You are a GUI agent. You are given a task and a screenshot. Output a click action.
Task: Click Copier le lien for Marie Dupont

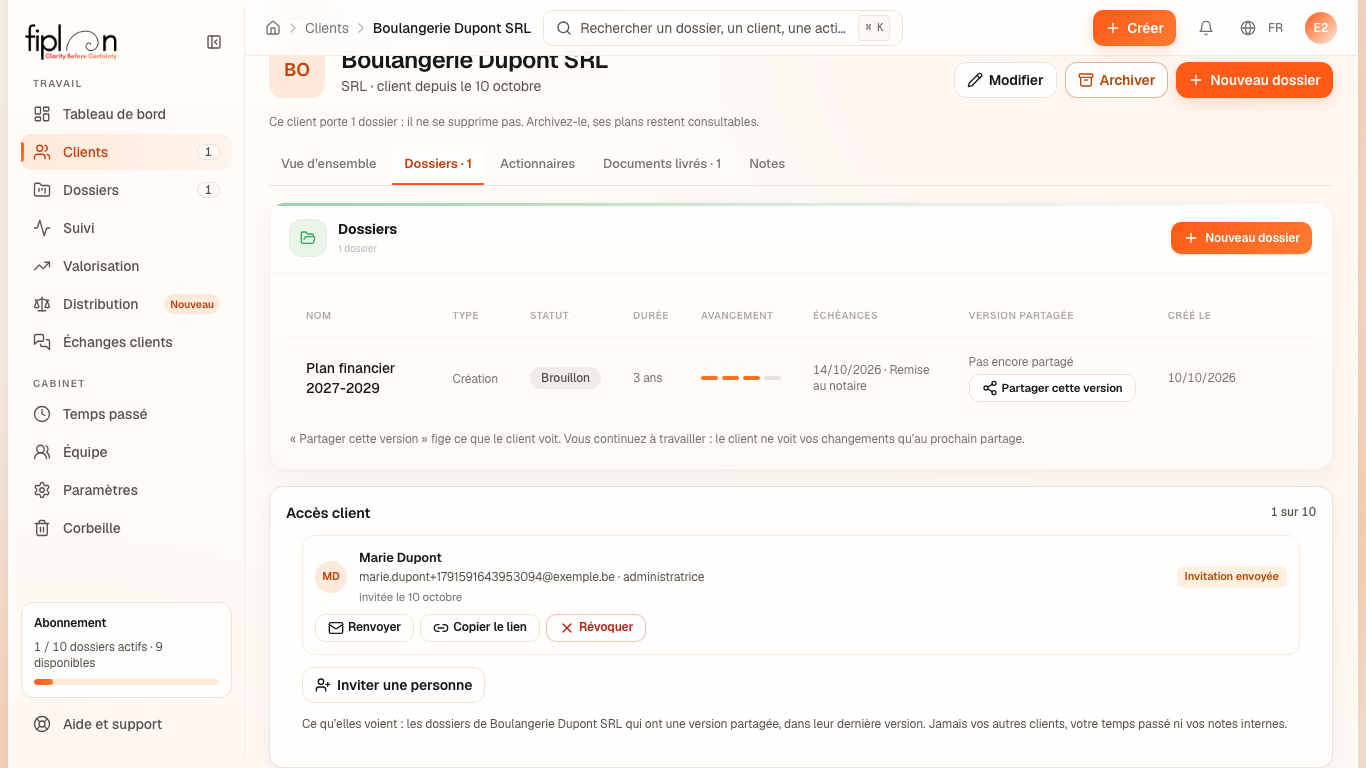tap(480, 628)
